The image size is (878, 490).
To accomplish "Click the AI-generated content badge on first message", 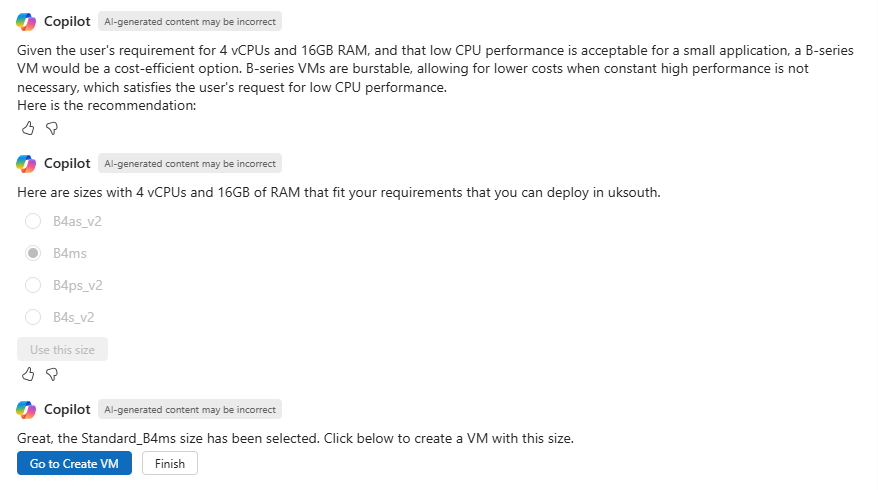I will click(x=190, y=21).
